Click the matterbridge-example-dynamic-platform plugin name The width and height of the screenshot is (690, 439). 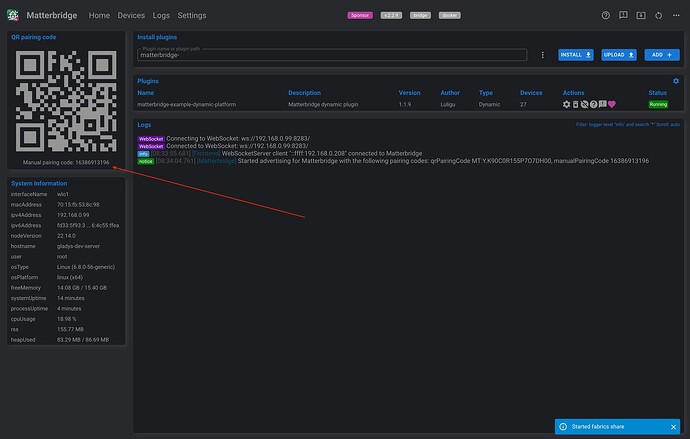(187, 104)
